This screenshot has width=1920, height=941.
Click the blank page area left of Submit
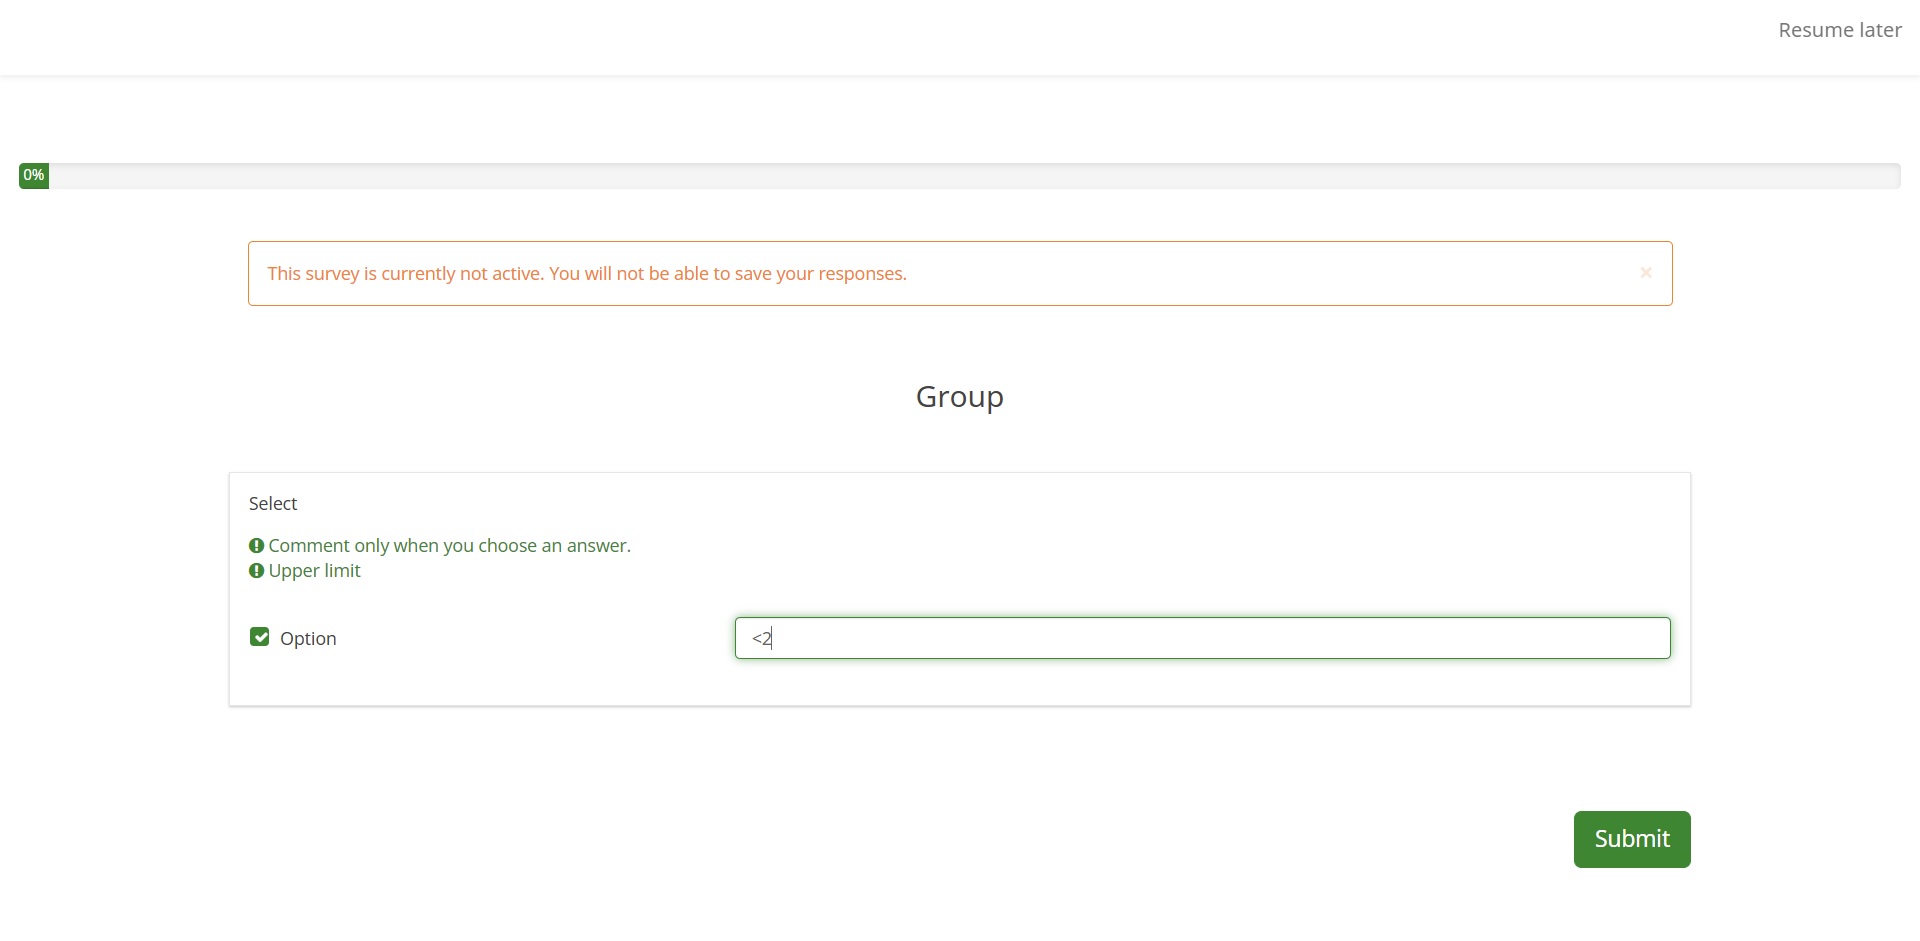click(x=900, y=839)
